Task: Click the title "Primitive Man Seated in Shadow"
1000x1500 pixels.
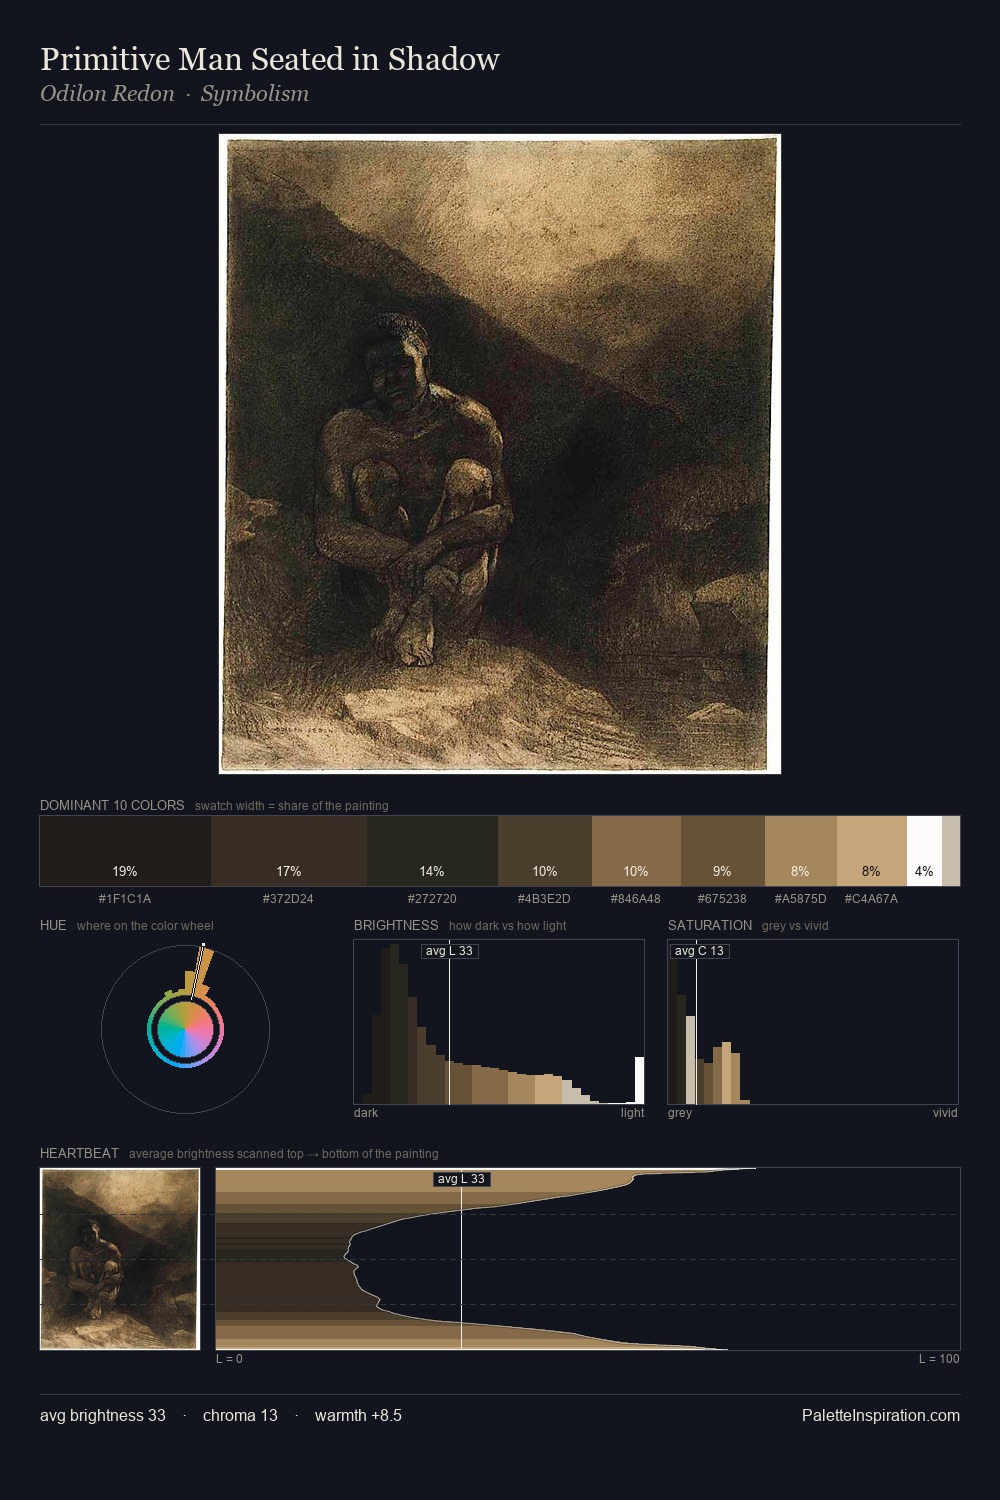Action: pyautogui.click(x=270, y=59)
